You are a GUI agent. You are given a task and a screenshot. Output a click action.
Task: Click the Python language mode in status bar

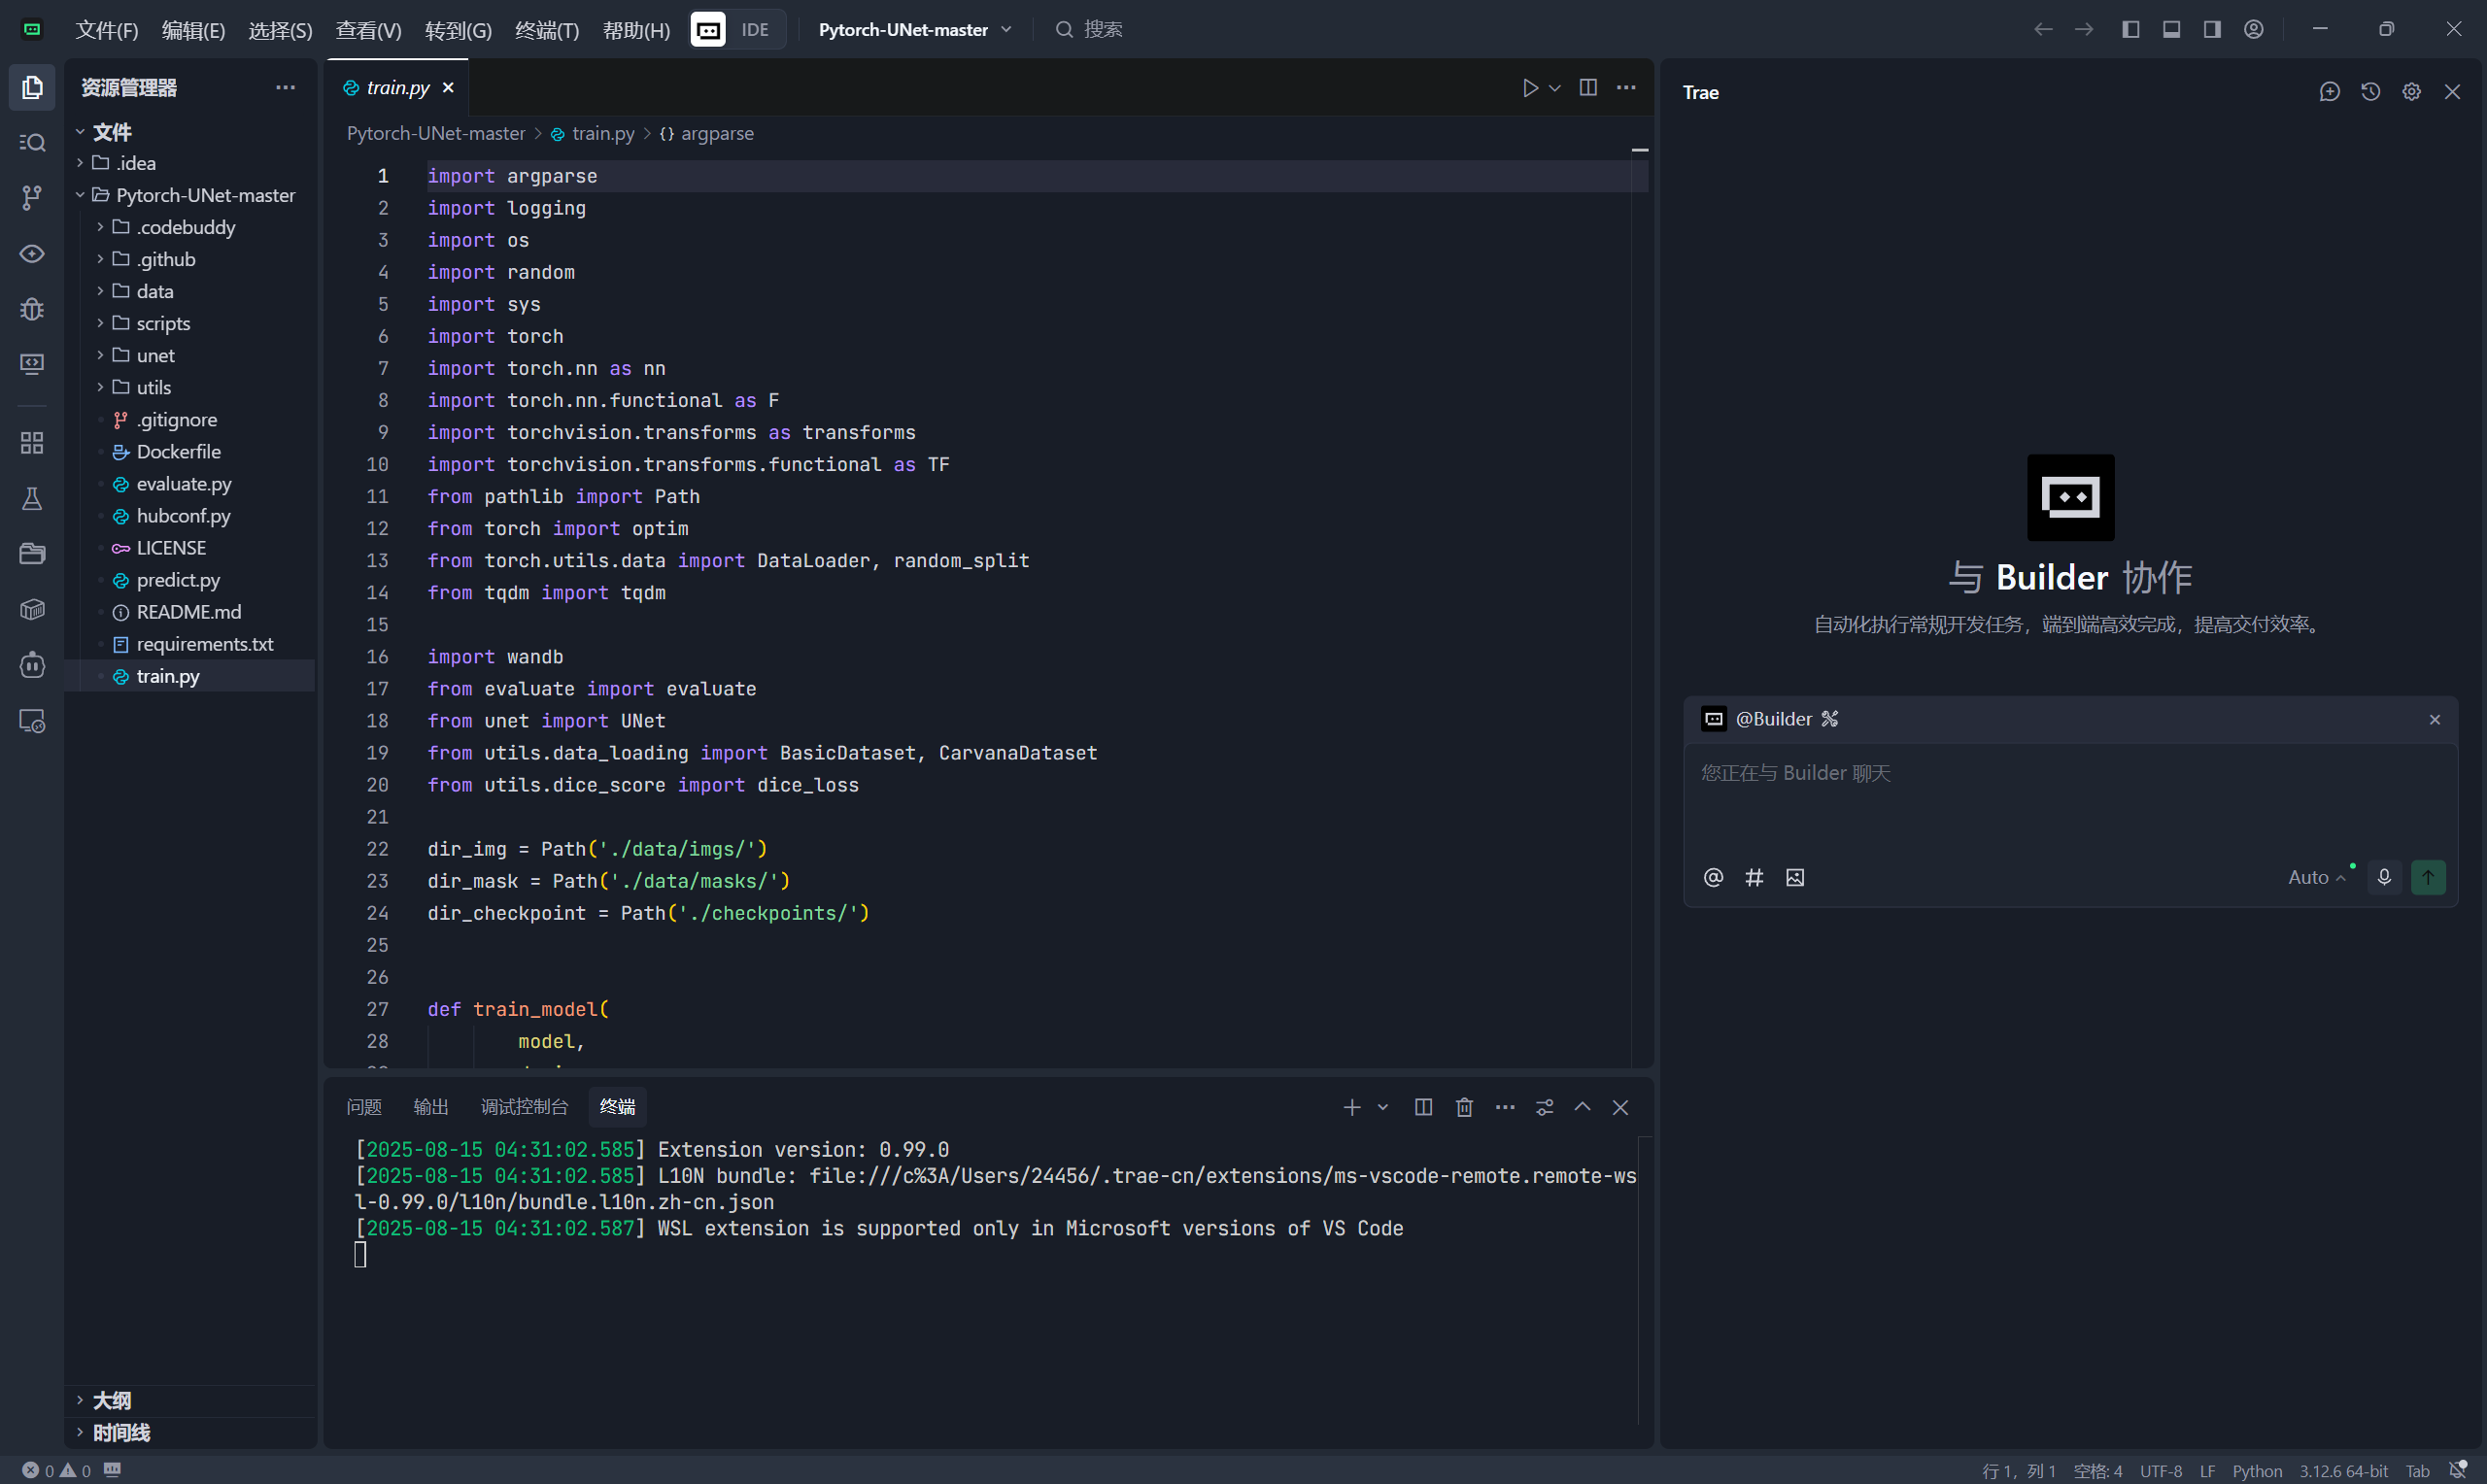click(2257, 1471)
